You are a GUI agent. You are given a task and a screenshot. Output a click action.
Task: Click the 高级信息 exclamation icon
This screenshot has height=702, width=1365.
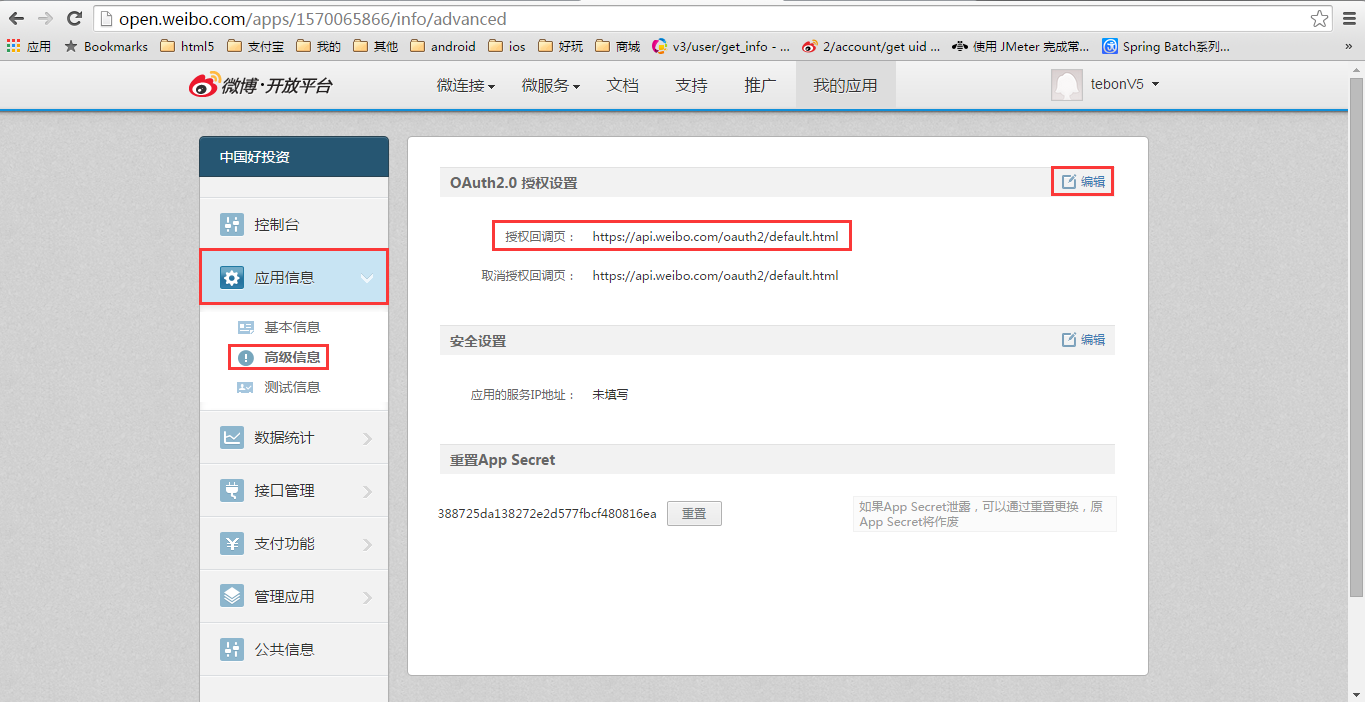[245, 358]
